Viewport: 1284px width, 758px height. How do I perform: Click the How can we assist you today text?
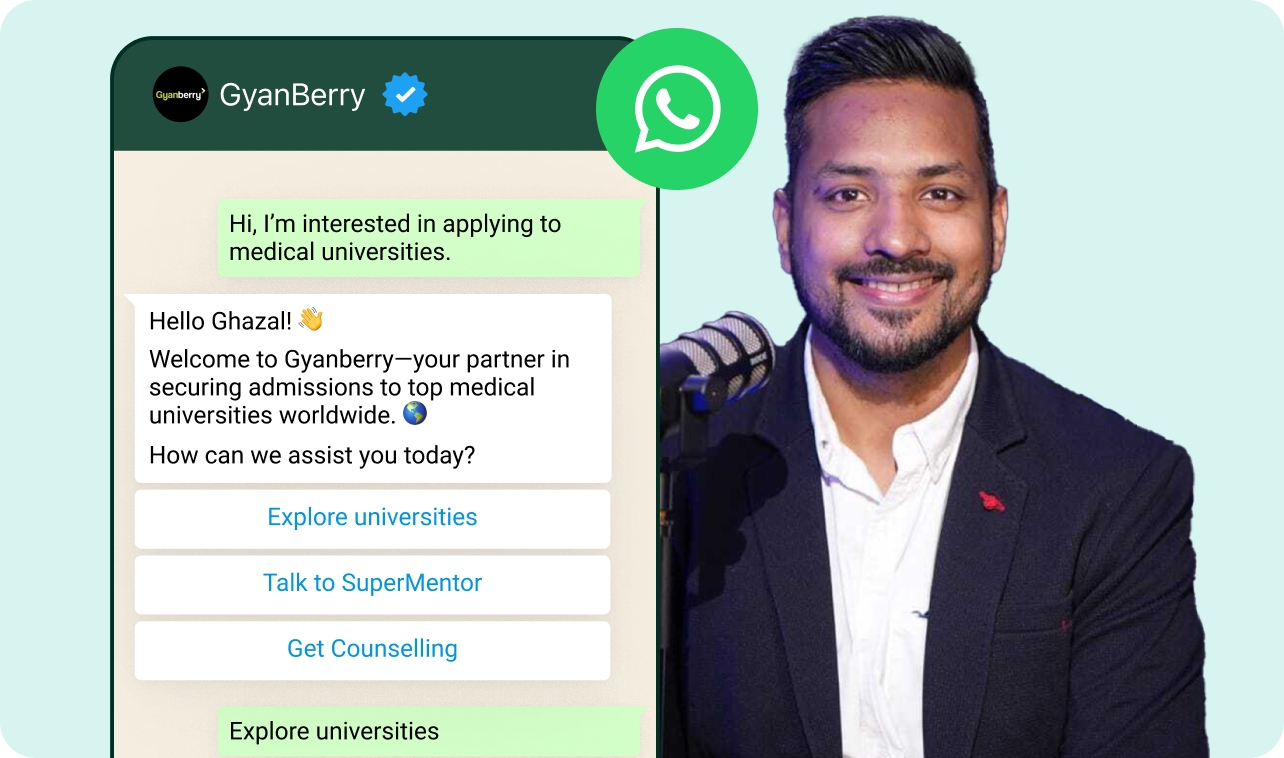tap(312, 456)
